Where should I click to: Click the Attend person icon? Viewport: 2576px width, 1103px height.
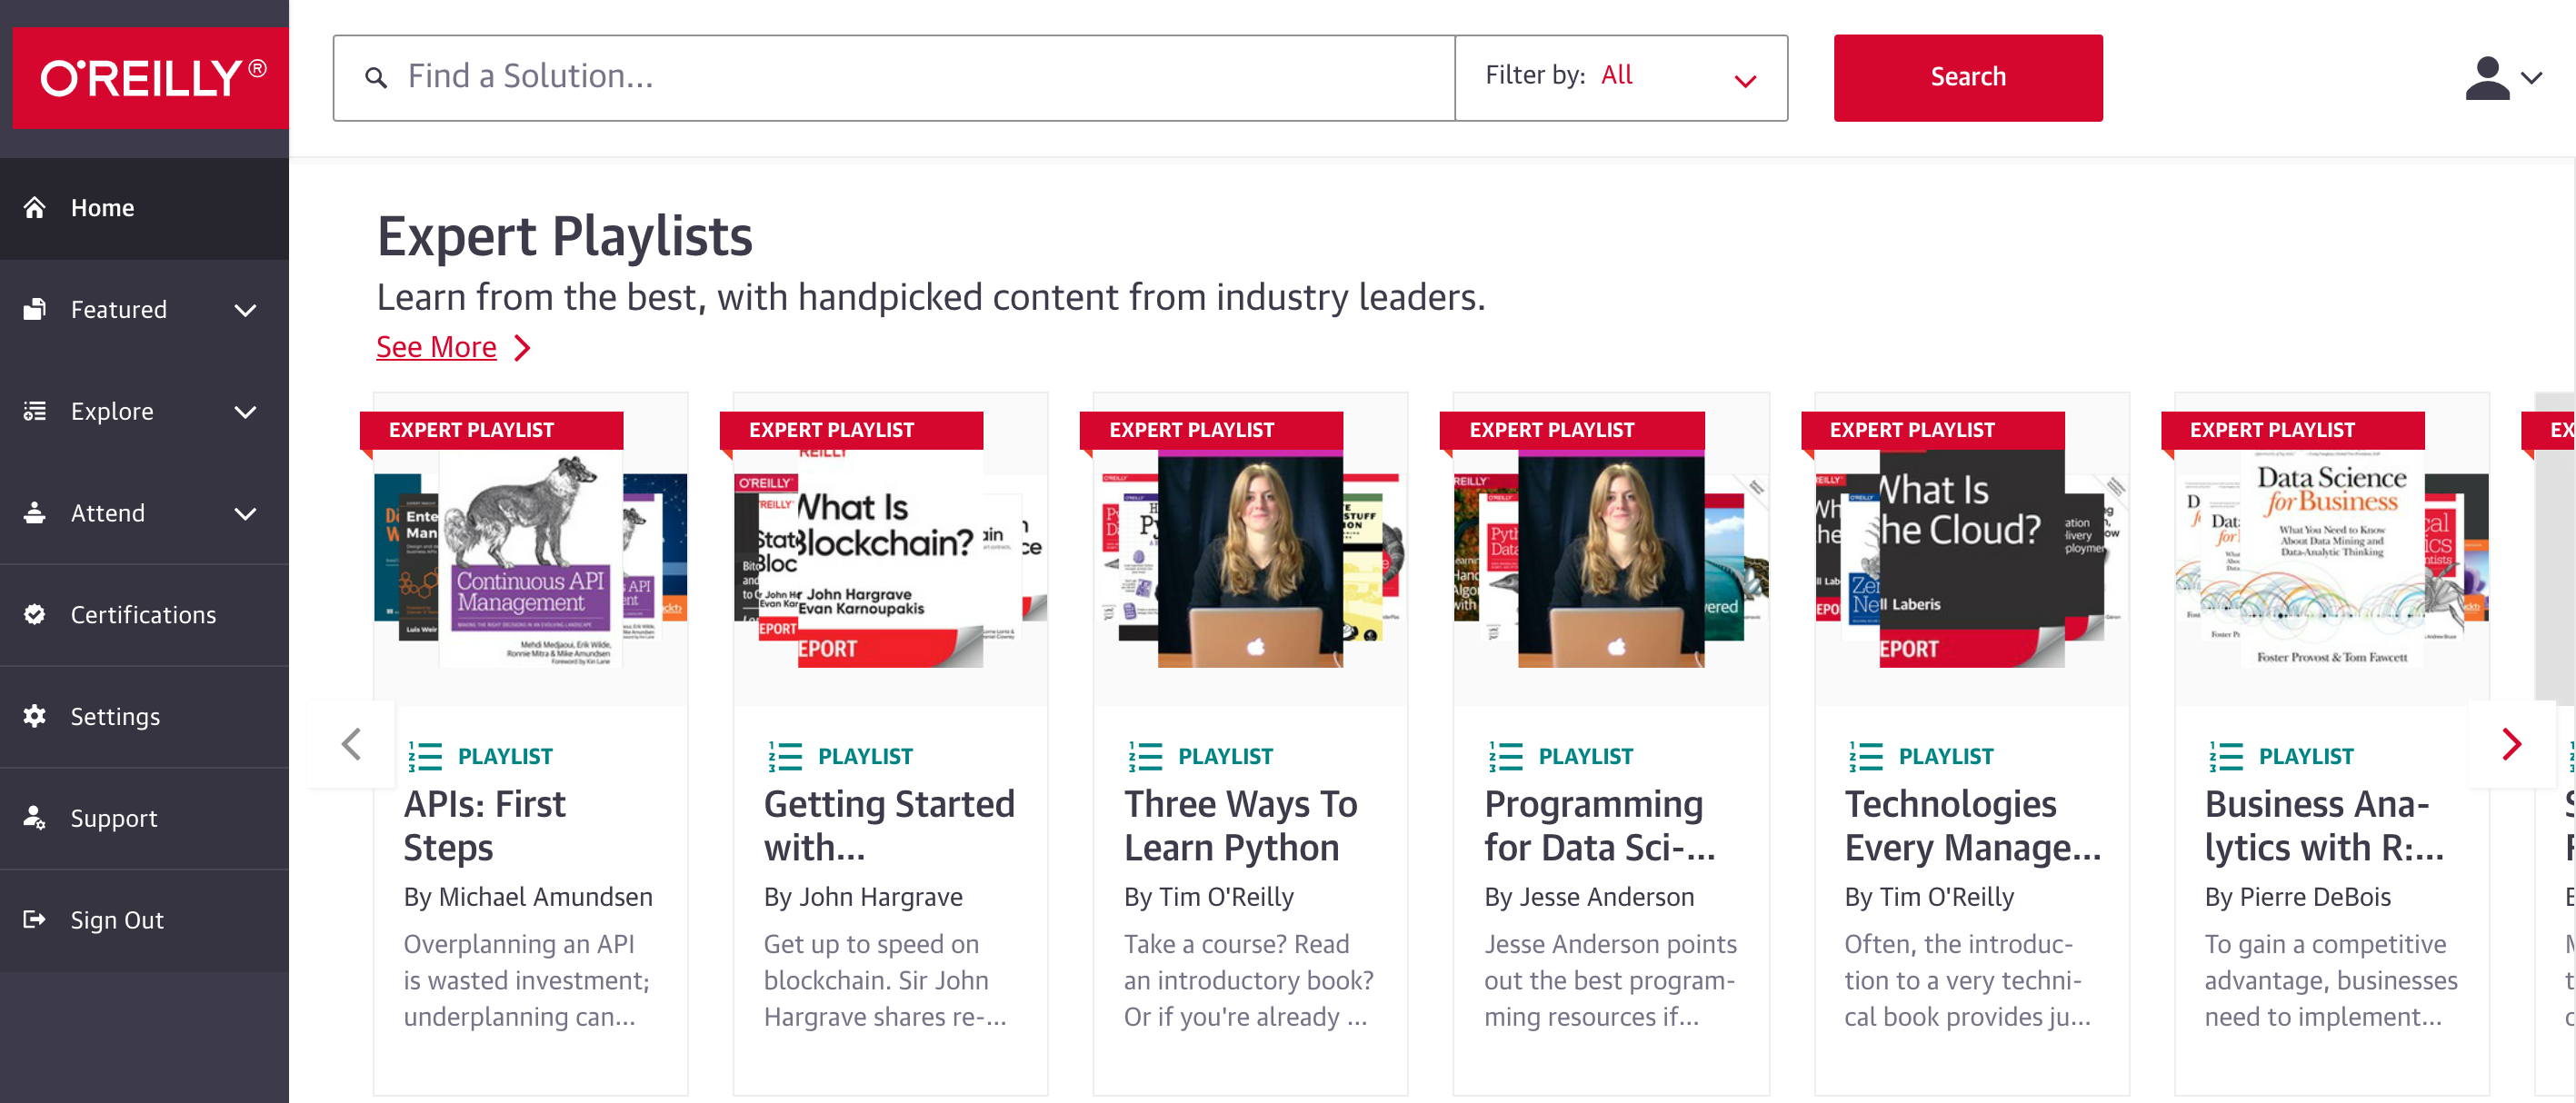pos(35,513)
